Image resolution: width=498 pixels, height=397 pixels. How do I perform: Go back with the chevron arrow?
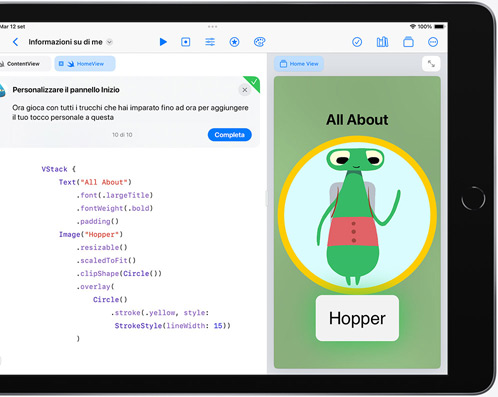pos(15,42)
